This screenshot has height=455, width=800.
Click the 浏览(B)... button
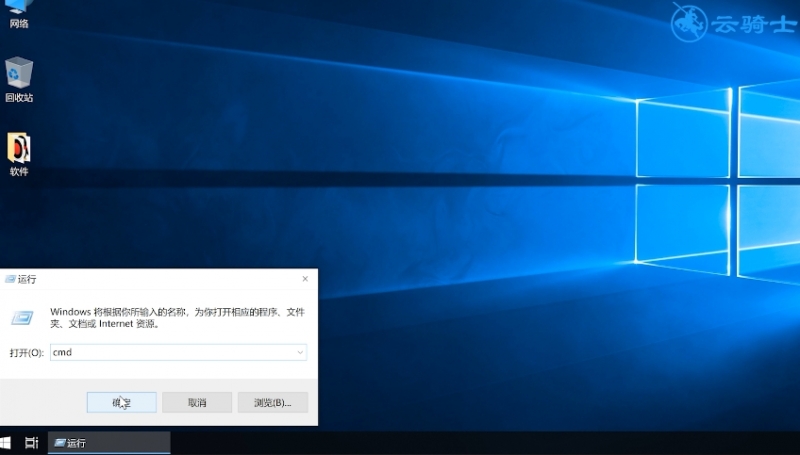[x=272, y=402]
